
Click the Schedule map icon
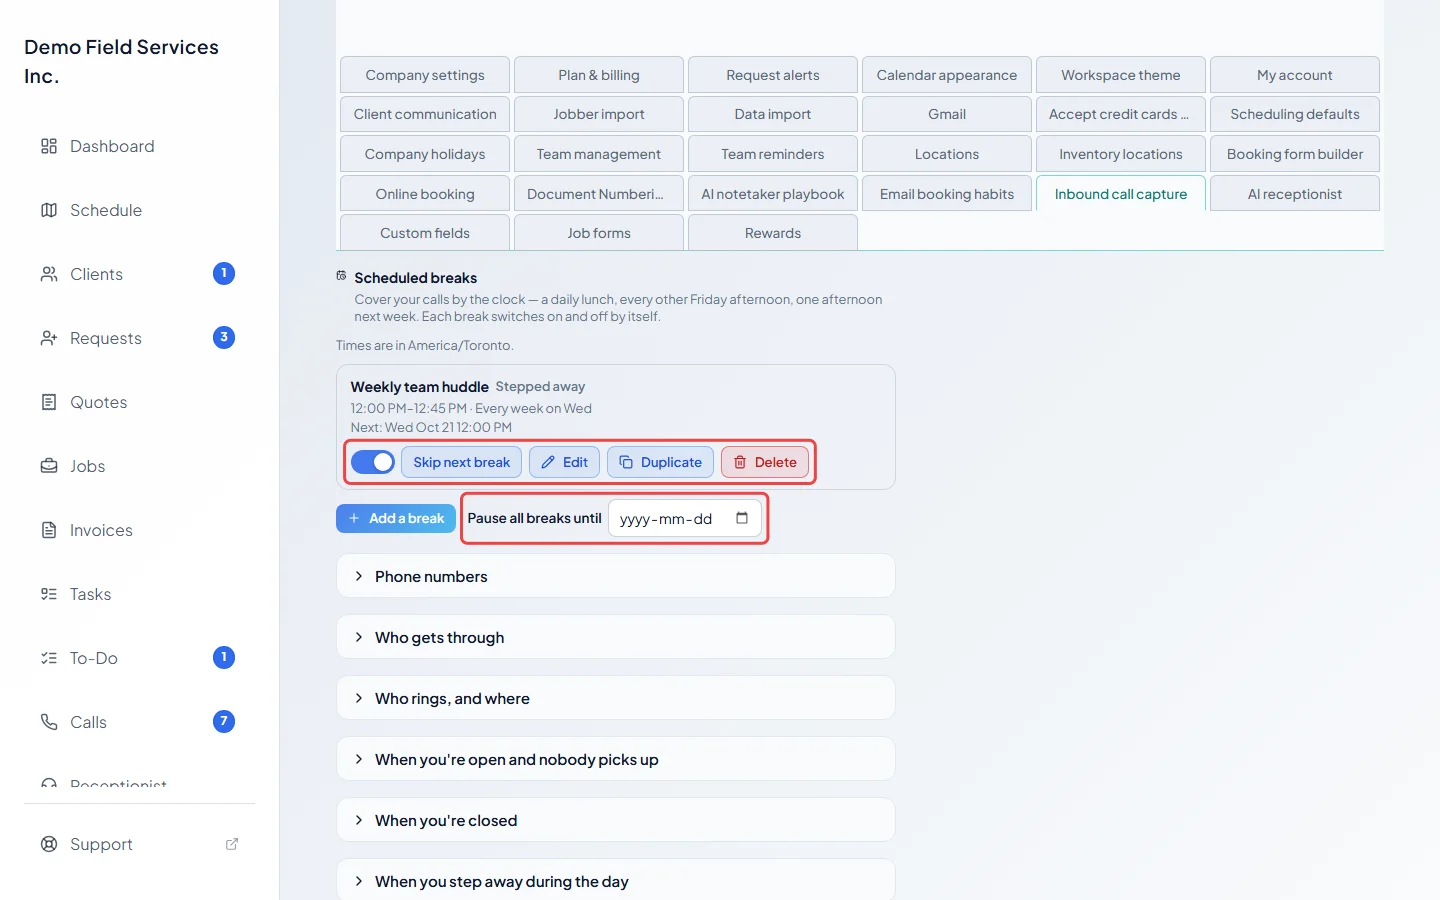(49, 210)
